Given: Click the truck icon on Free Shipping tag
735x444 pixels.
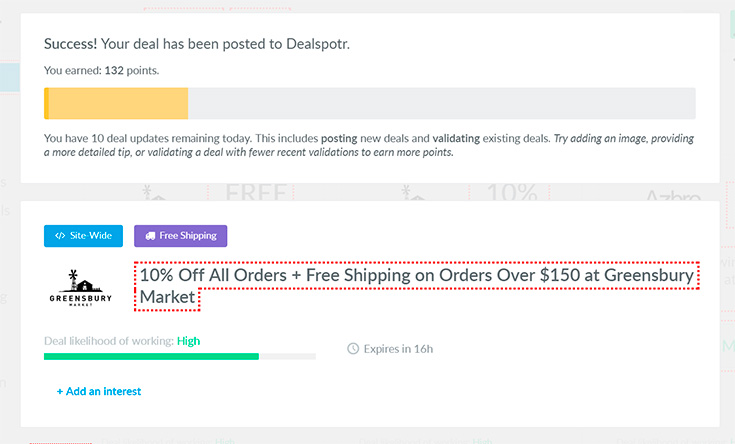Looking at the screenshot, I should click(x=150, y=236).
